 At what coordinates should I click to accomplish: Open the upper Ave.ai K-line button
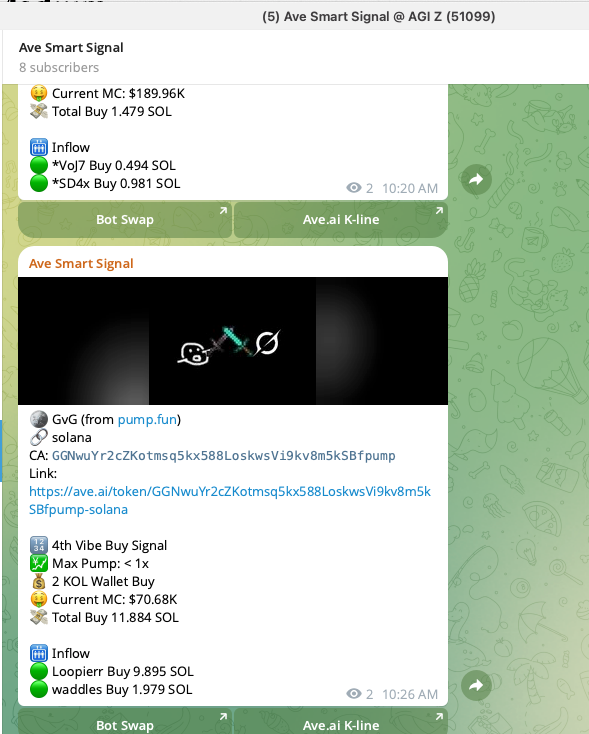341,220
